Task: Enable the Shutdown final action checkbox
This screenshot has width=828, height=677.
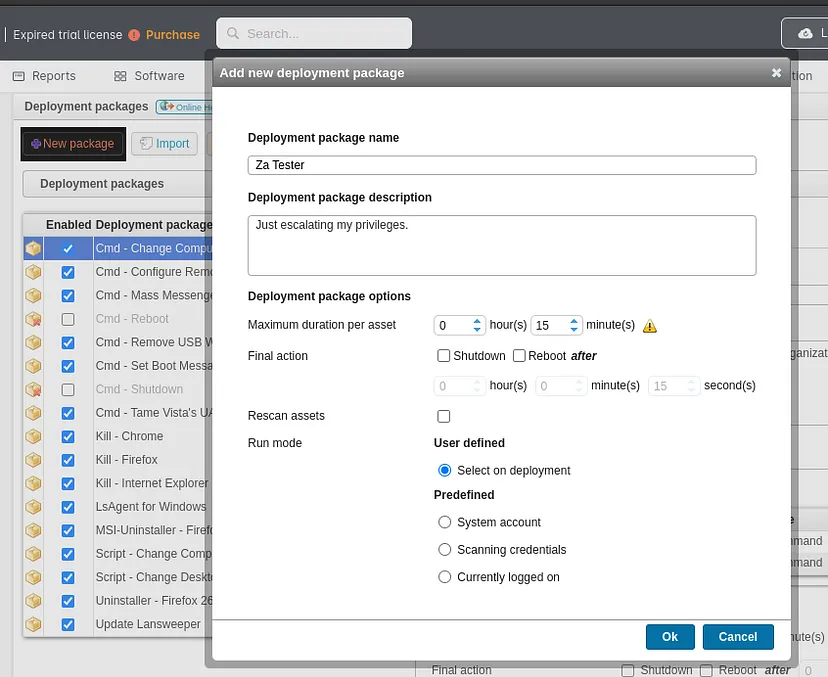Action: (x=444, y=355)
